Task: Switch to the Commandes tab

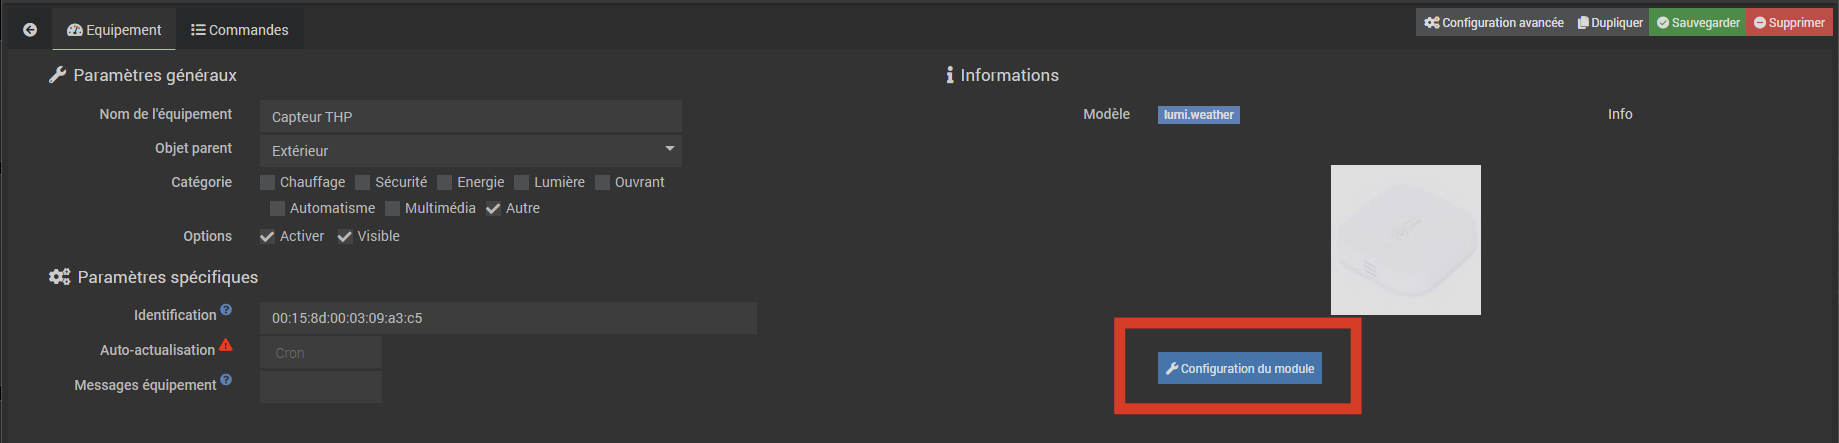Action: (240, 30)
